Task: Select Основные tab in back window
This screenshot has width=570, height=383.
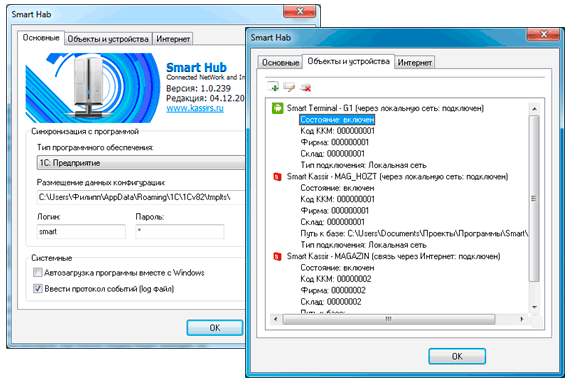Action: (x=41, y=37)
